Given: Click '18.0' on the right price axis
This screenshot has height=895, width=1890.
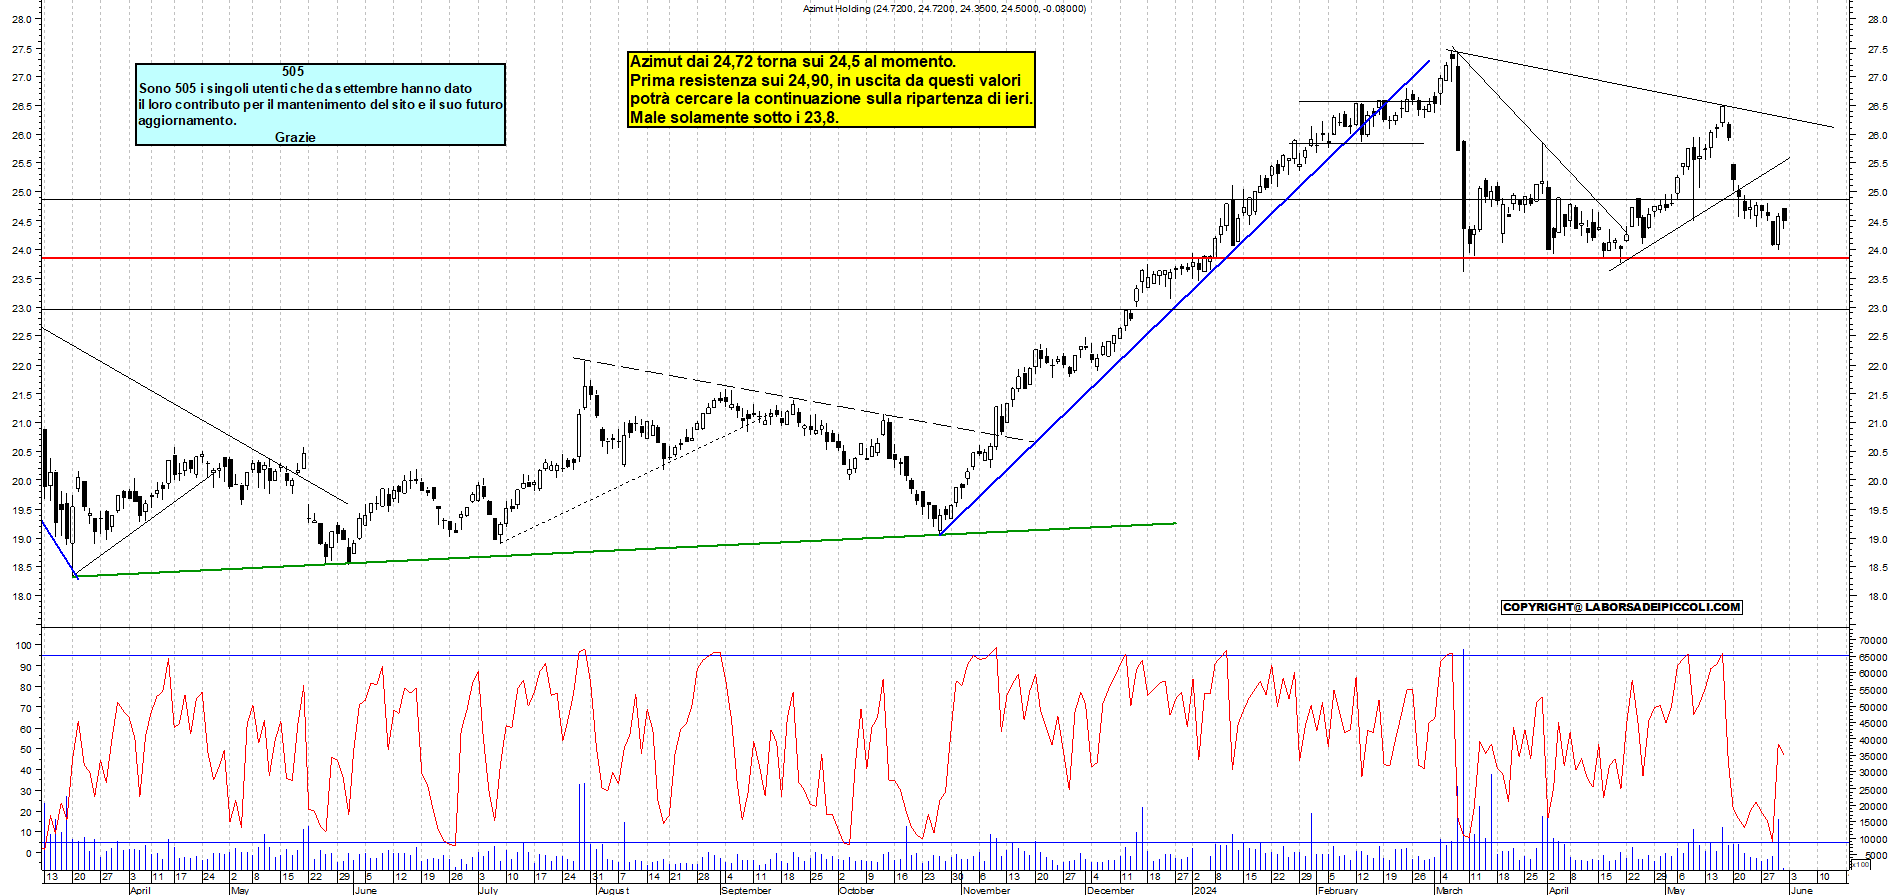Looking at the screenshot, I should tap(1876, 597).
